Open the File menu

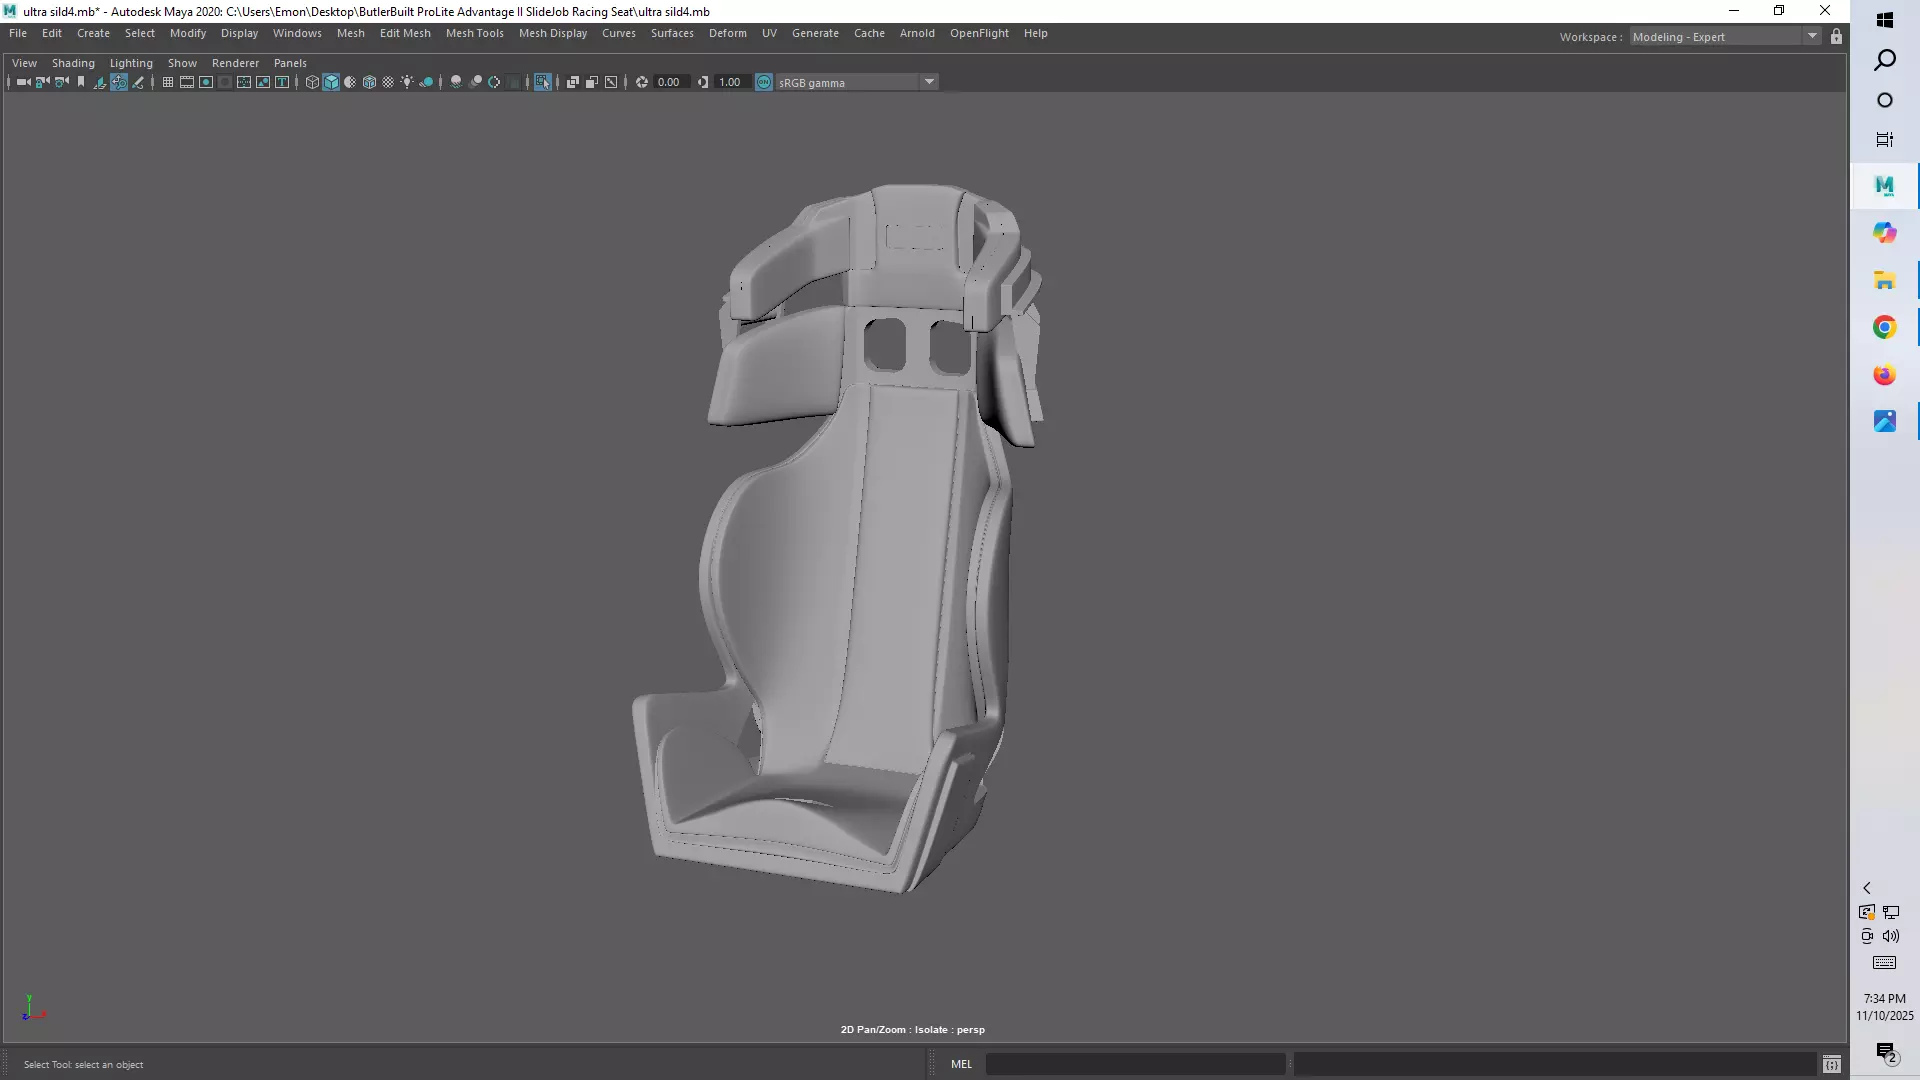tap(18, 33)
